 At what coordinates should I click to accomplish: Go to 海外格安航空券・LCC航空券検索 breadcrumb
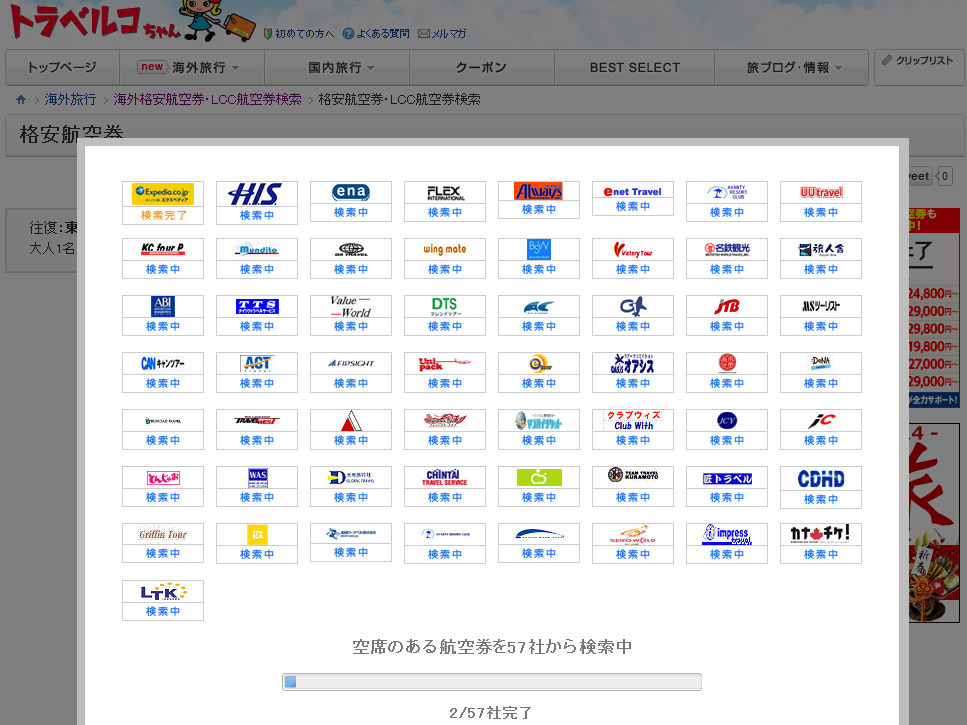click(x=207, y=99)
